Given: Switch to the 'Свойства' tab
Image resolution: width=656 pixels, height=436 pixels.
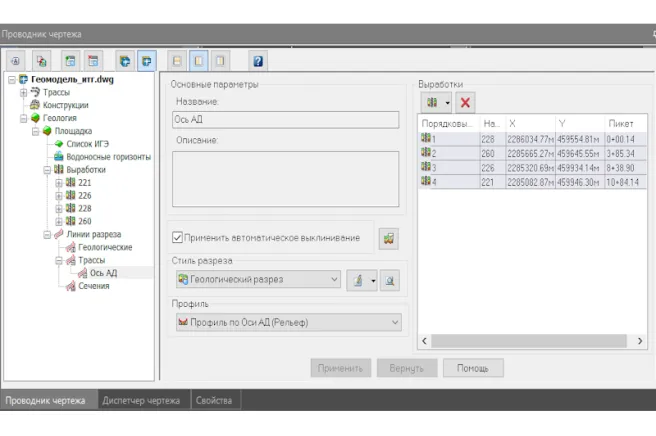Looking at the screenshot, I should [x=215, y=401].
